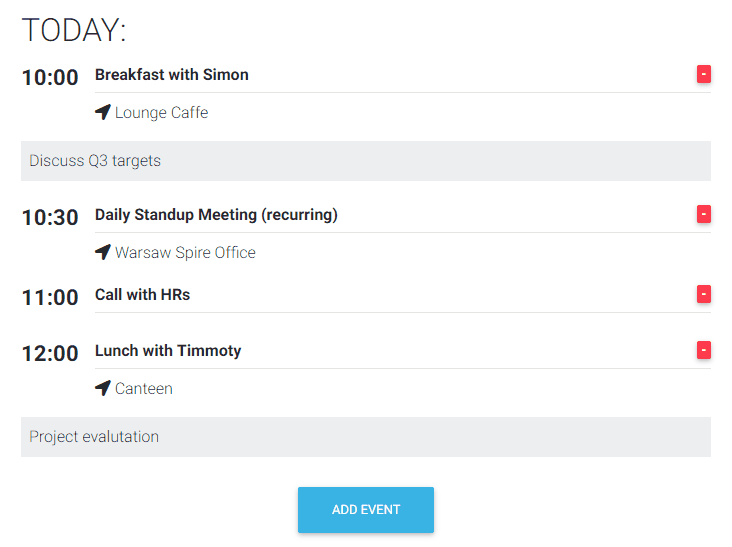Remove the Breakfast with Simon event
Screen dimensions: 732x547
pyautogui.click(x=704, y=74)
